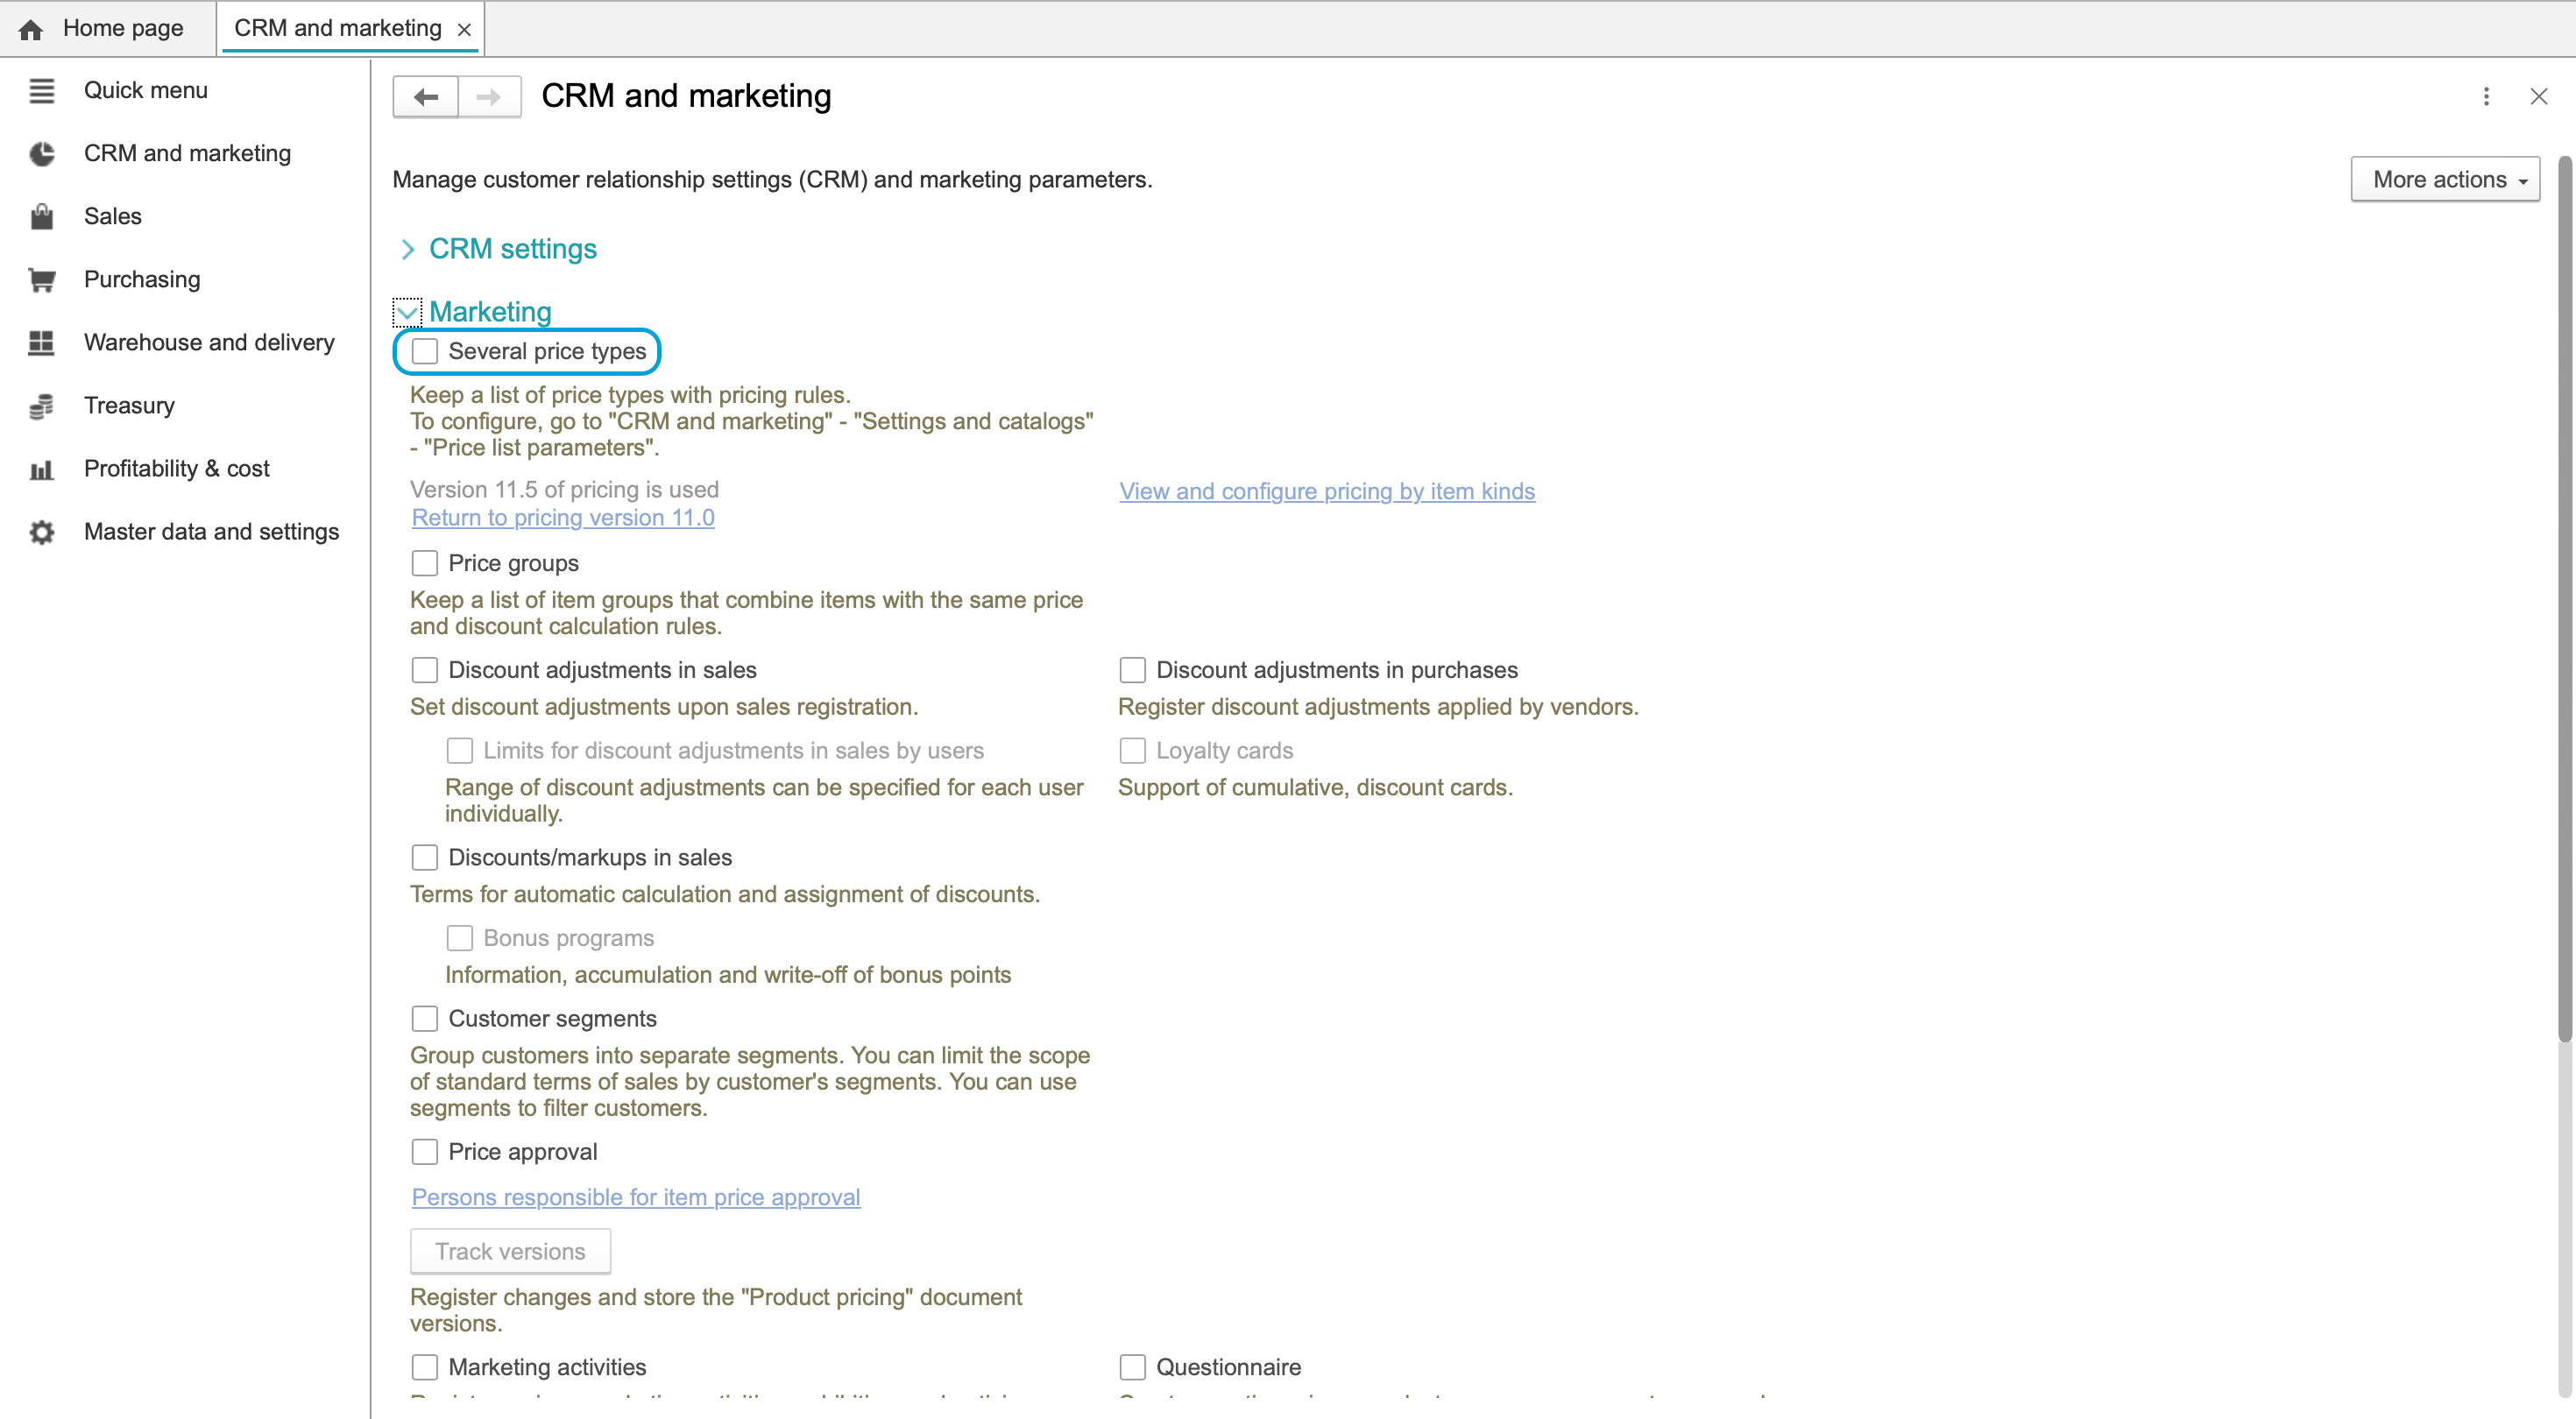This screenshot has width=2576, height=1419.
Task: Close the CRM and marketing tab
Action: (464, 30)
